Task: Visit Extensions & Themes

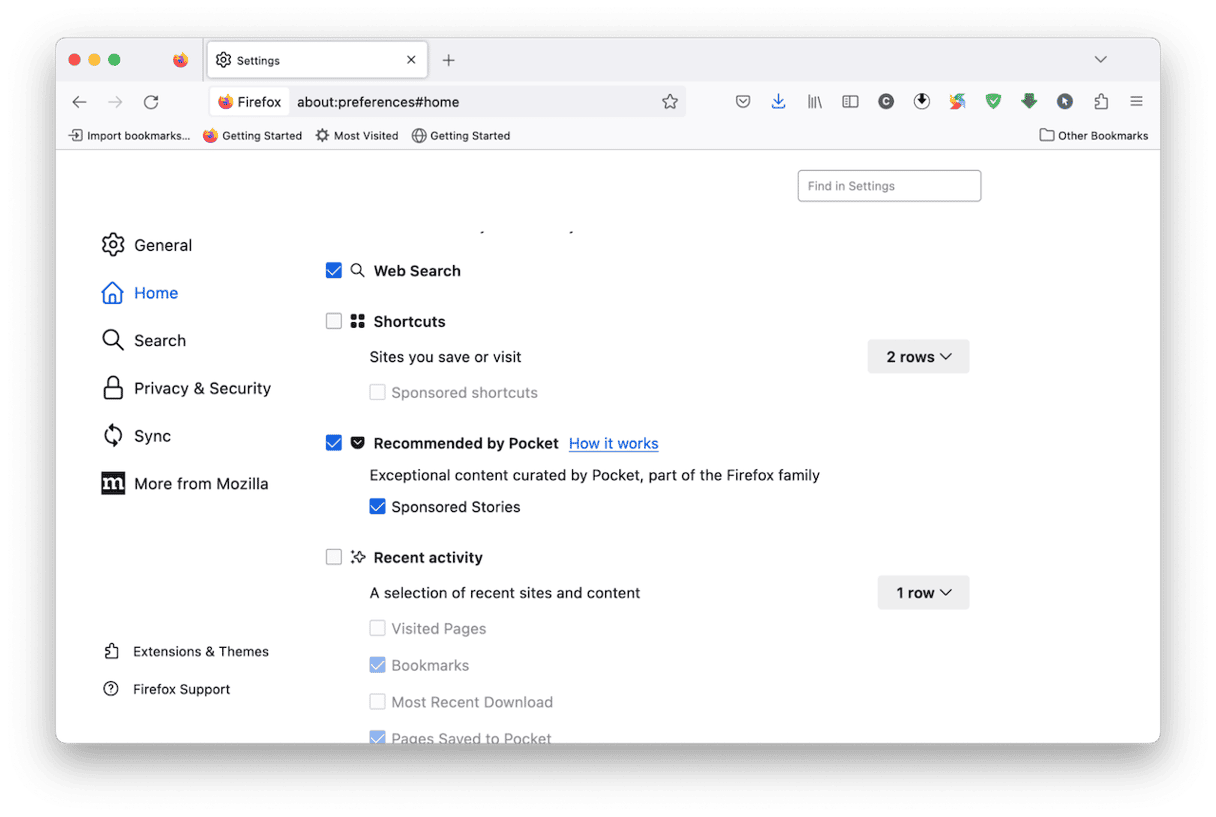Action: pos(201,651)
